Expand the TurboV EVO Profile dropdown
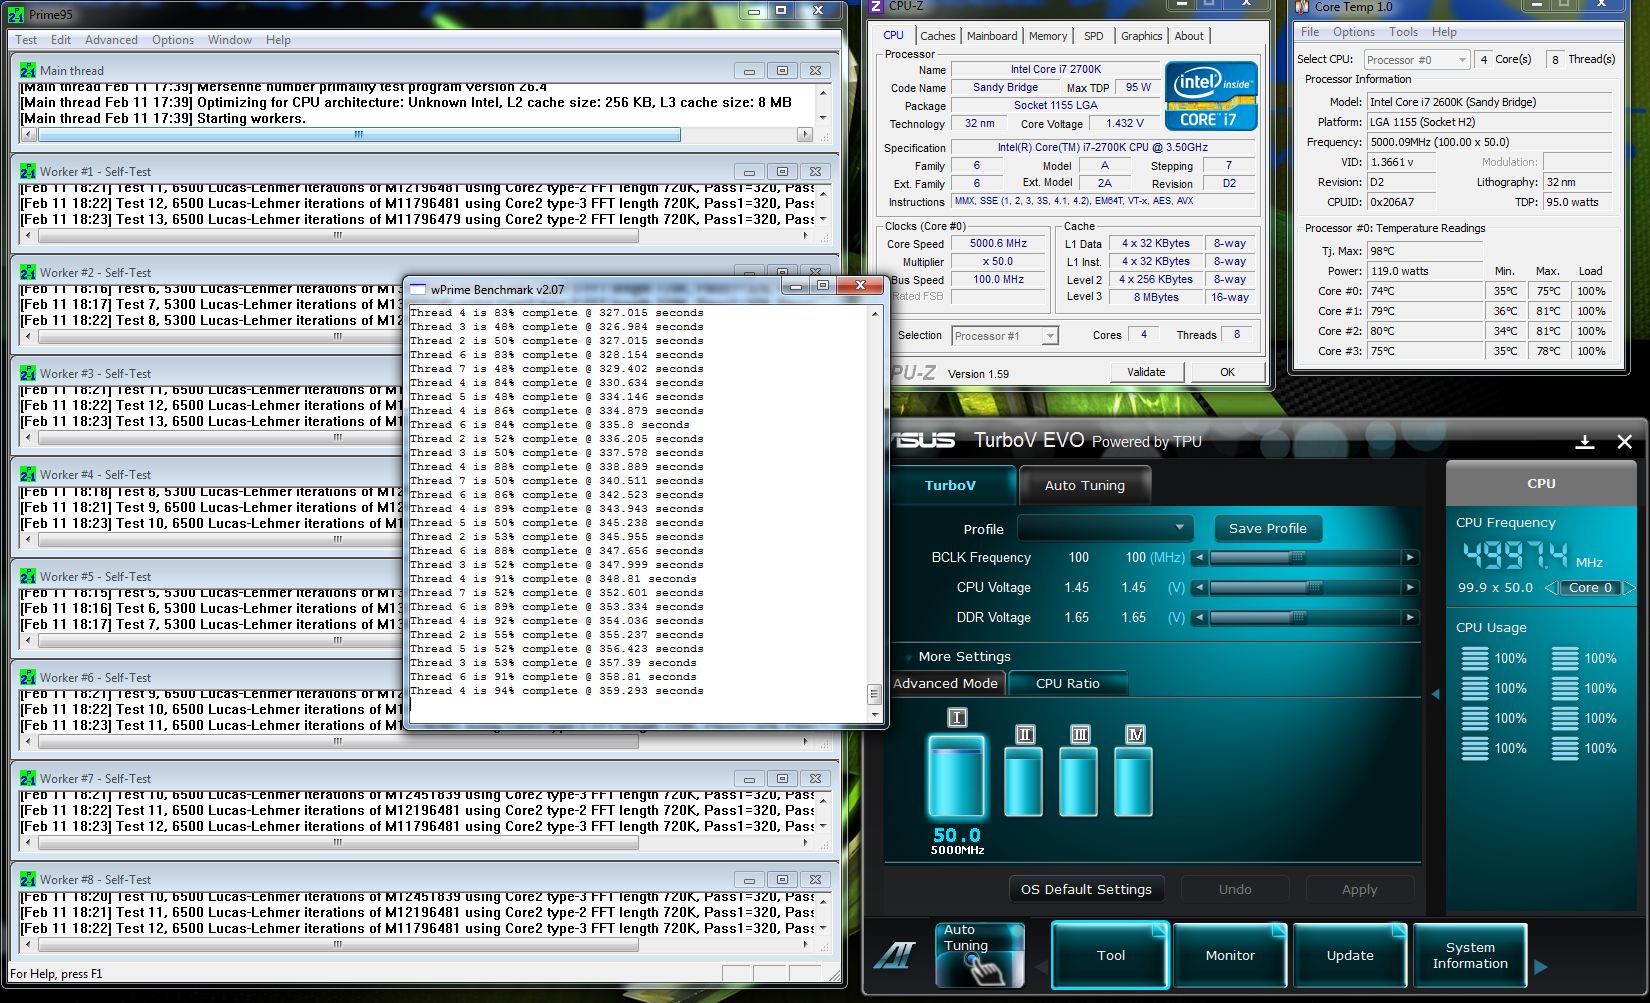The width and height of the screenshot is (1650, 1003). 1105,528
